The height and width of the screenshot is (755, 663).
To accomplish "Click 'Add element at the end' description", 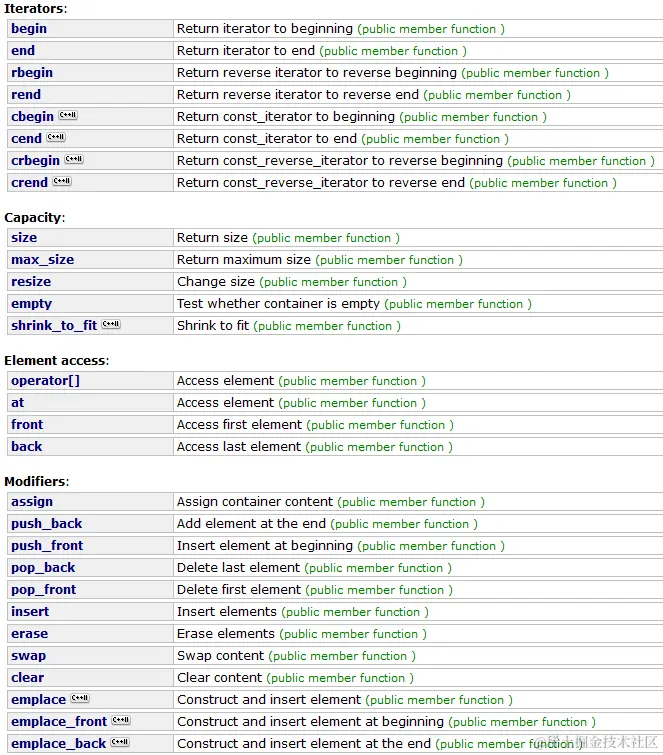I will pyautogui.click(x=251, y=524).
